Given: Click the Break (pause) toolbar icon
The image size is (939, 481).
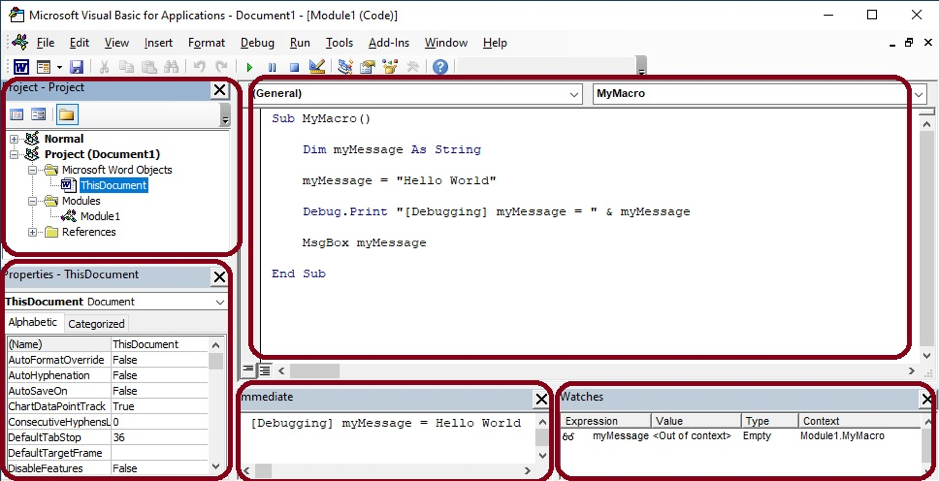Looking at the screenshot, I should 272,67.
